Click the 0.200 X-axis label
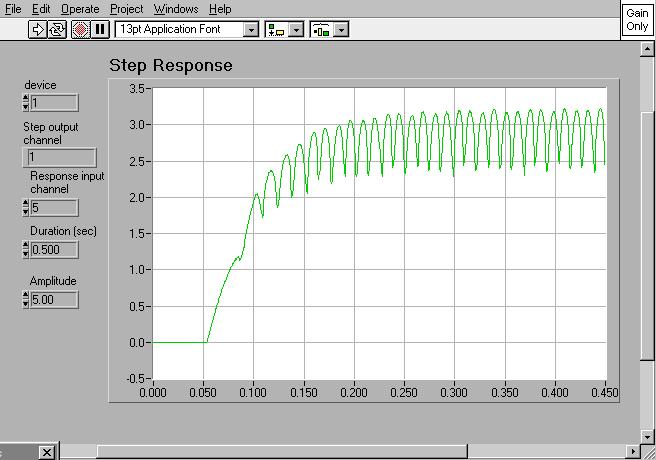The height and width of the screenshot is (460, 656). [x=354, y=393]
